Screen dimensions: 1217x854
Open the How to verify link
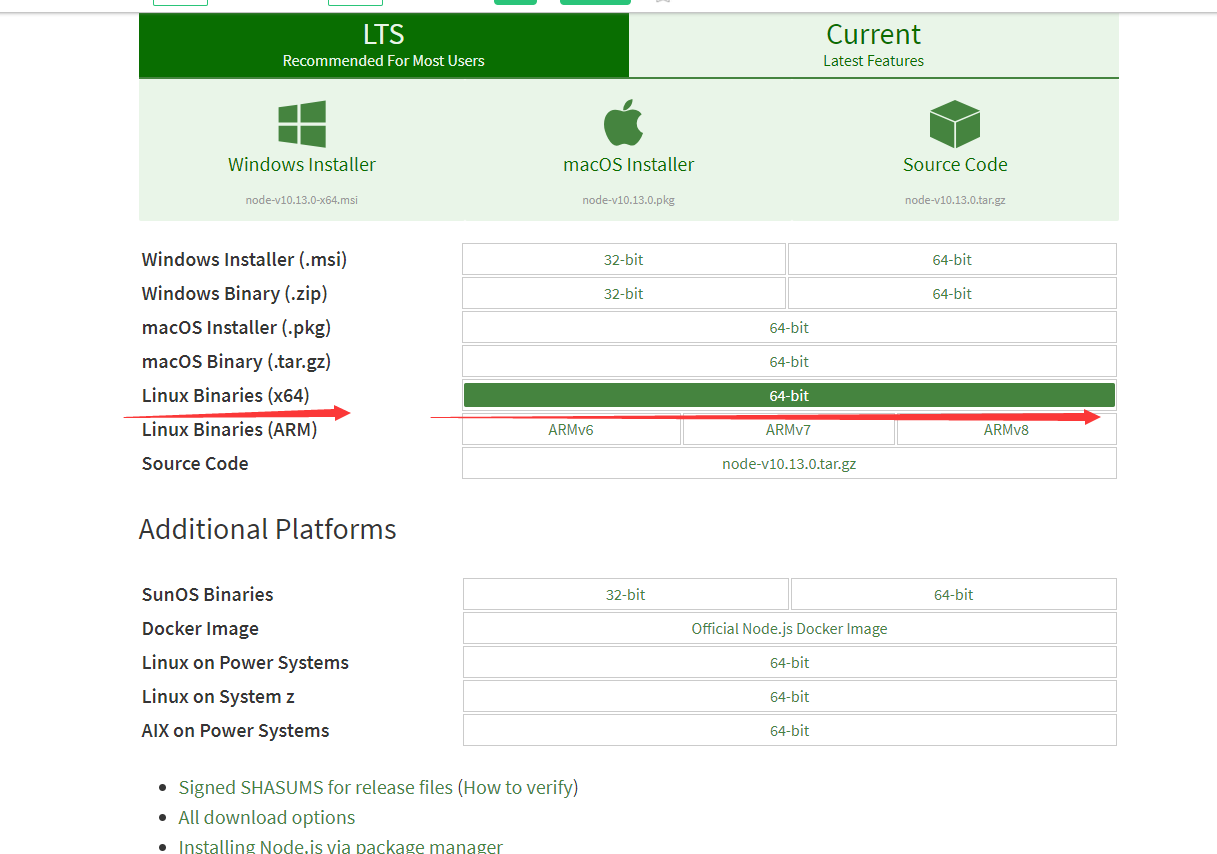click(518, 787)
